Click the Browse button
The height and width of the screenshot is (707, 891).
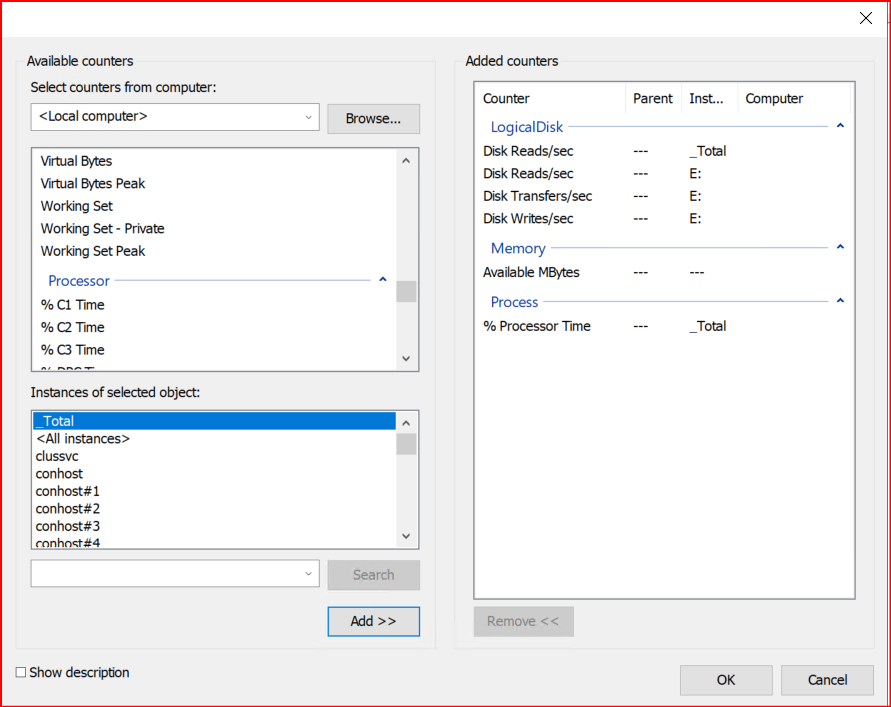[373, 118]
